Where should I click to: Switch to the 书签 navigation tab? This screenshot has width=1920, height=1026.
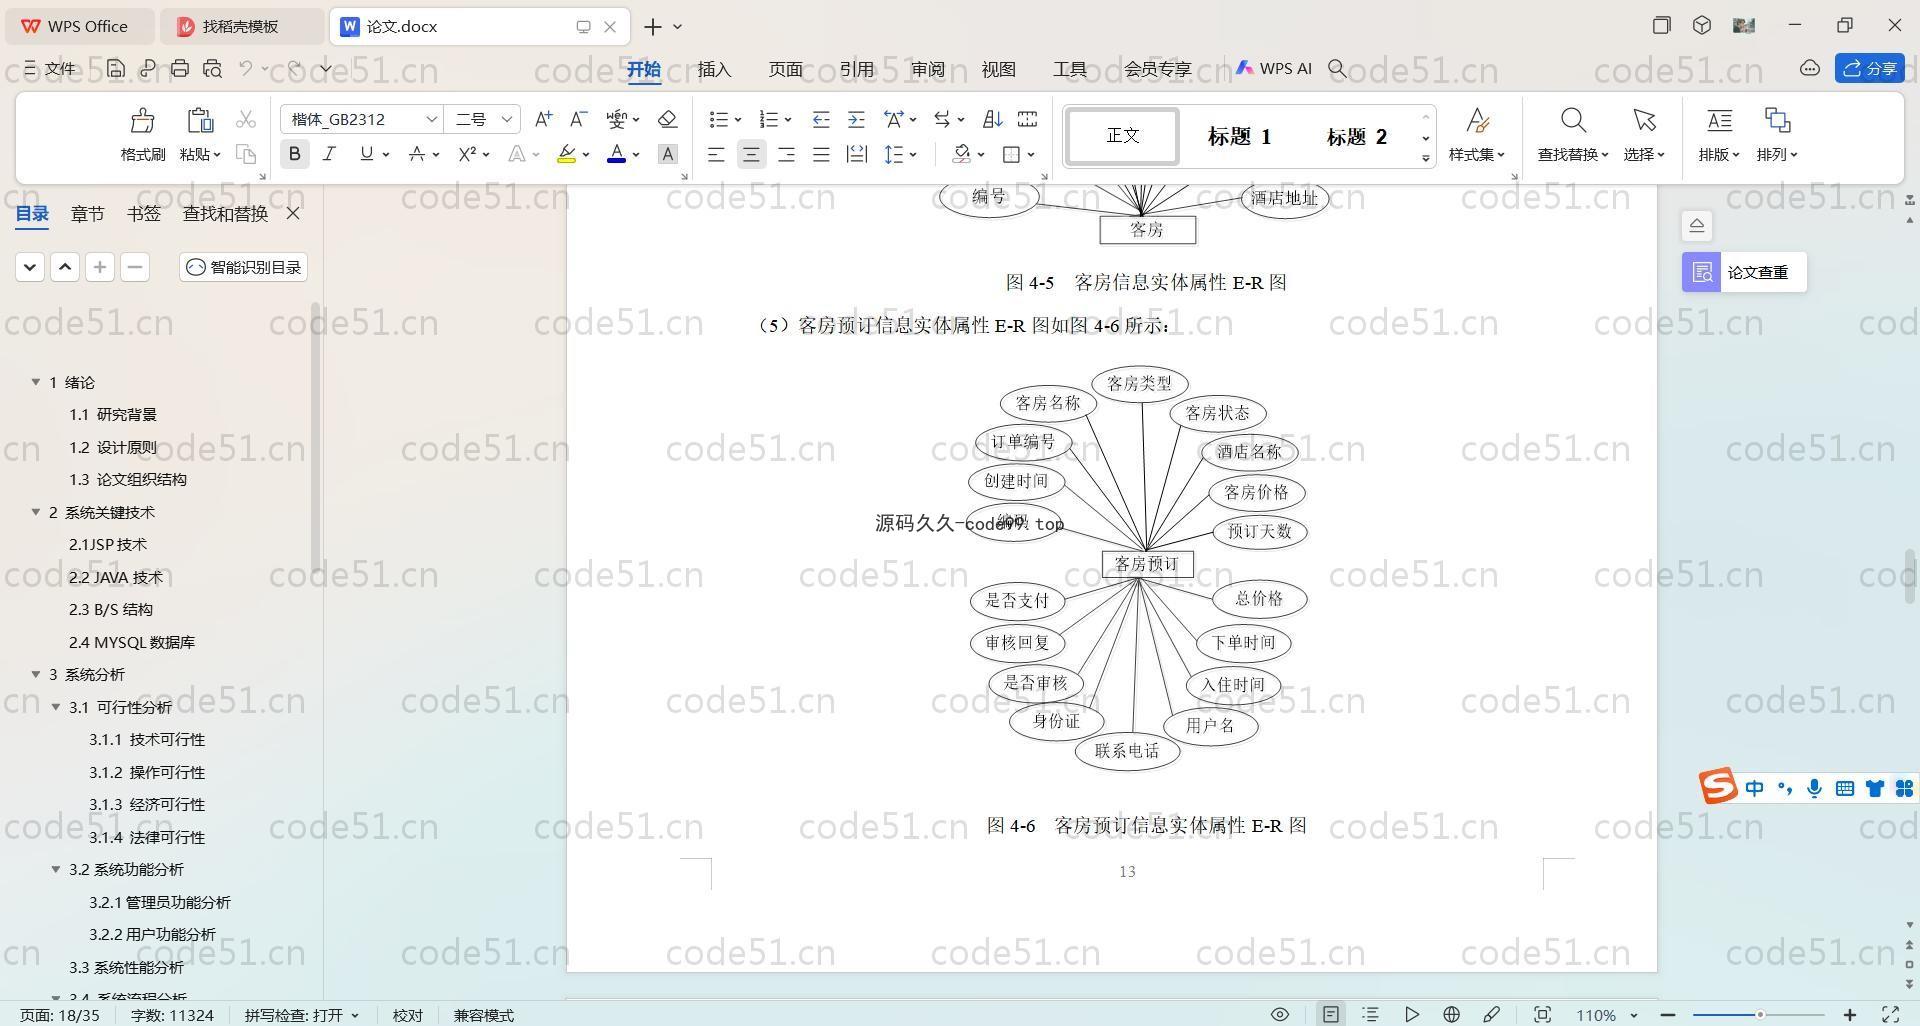point(144,213)
